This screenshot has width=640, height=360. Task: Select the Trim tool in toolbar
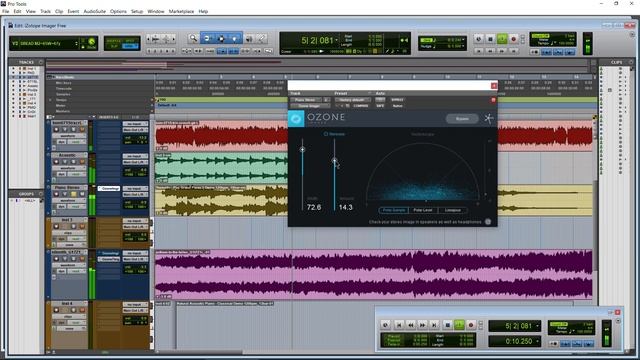207,38
